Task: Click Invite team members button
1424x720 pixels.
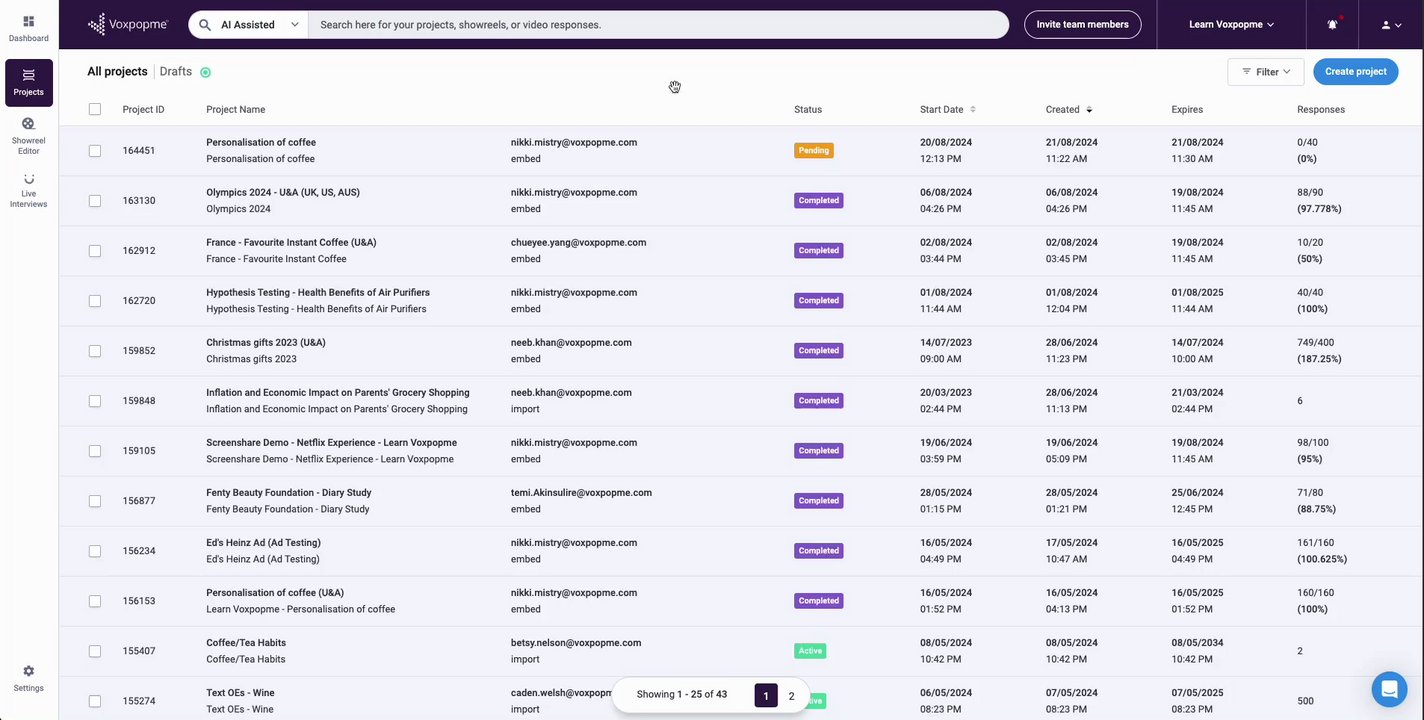Action: (x=1082, y=25)
